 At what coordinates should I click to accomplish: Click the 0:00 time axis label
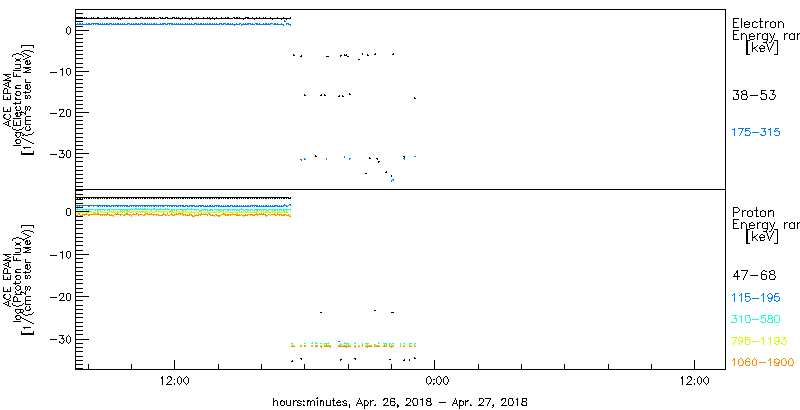437,381
